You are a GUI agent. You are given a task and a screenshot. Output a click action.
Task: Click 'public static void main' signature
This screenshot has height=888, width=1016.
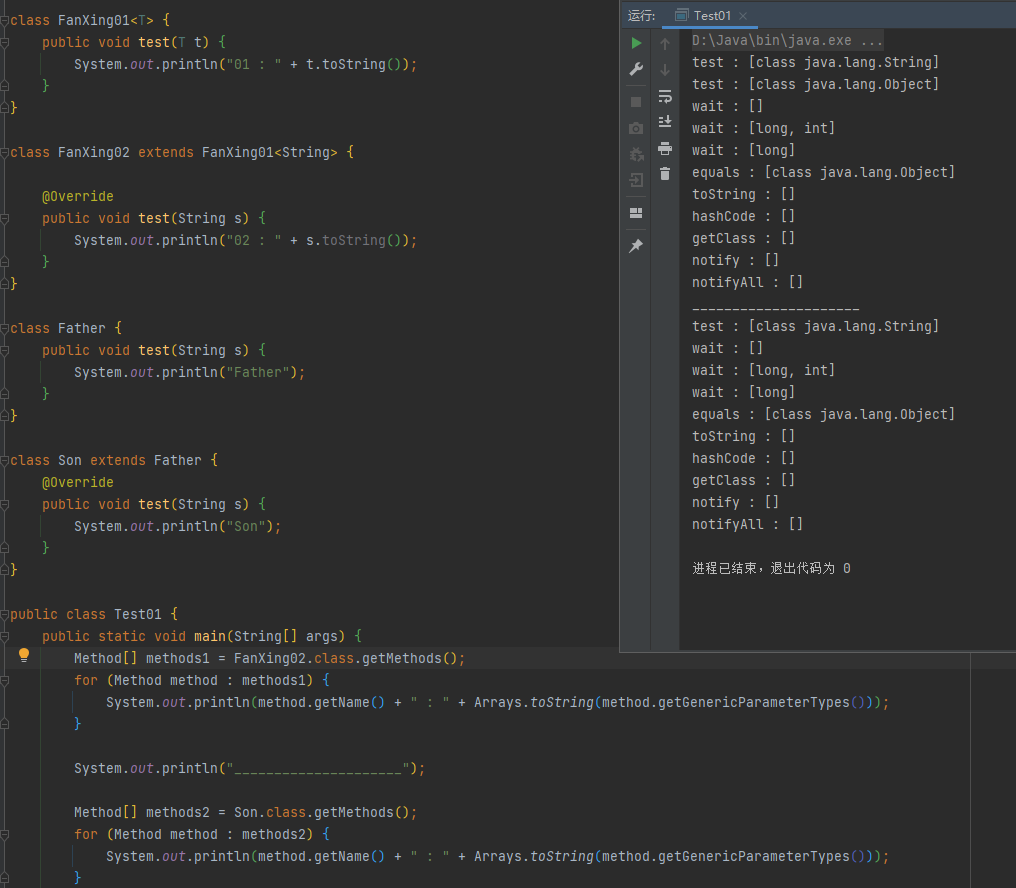pyautogui.click(x=202, y=637)
